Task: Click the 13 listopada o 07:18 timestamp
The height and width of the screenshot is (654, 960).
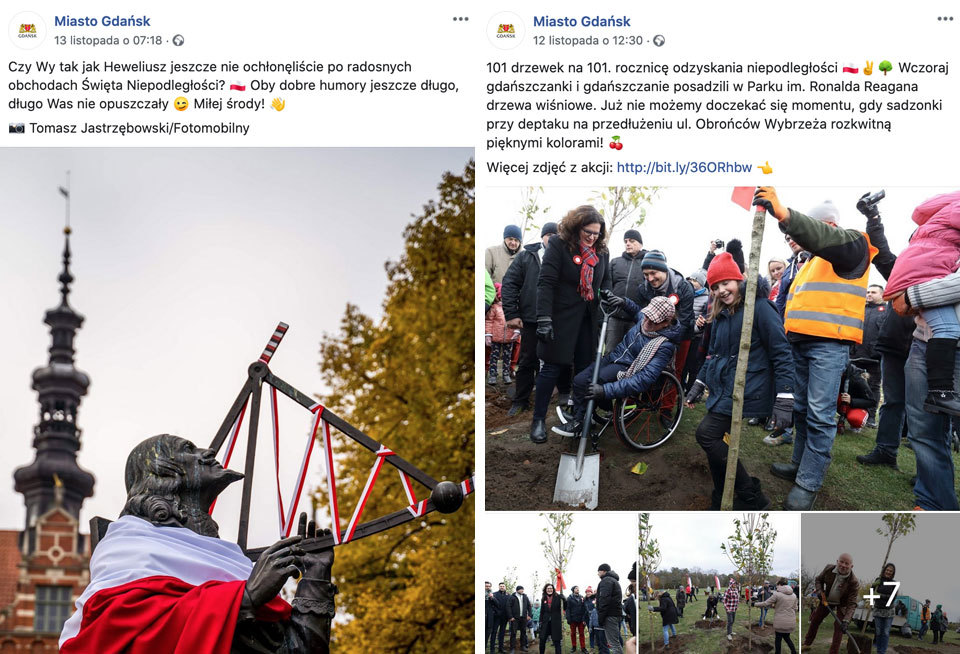Action: (108, 40)
